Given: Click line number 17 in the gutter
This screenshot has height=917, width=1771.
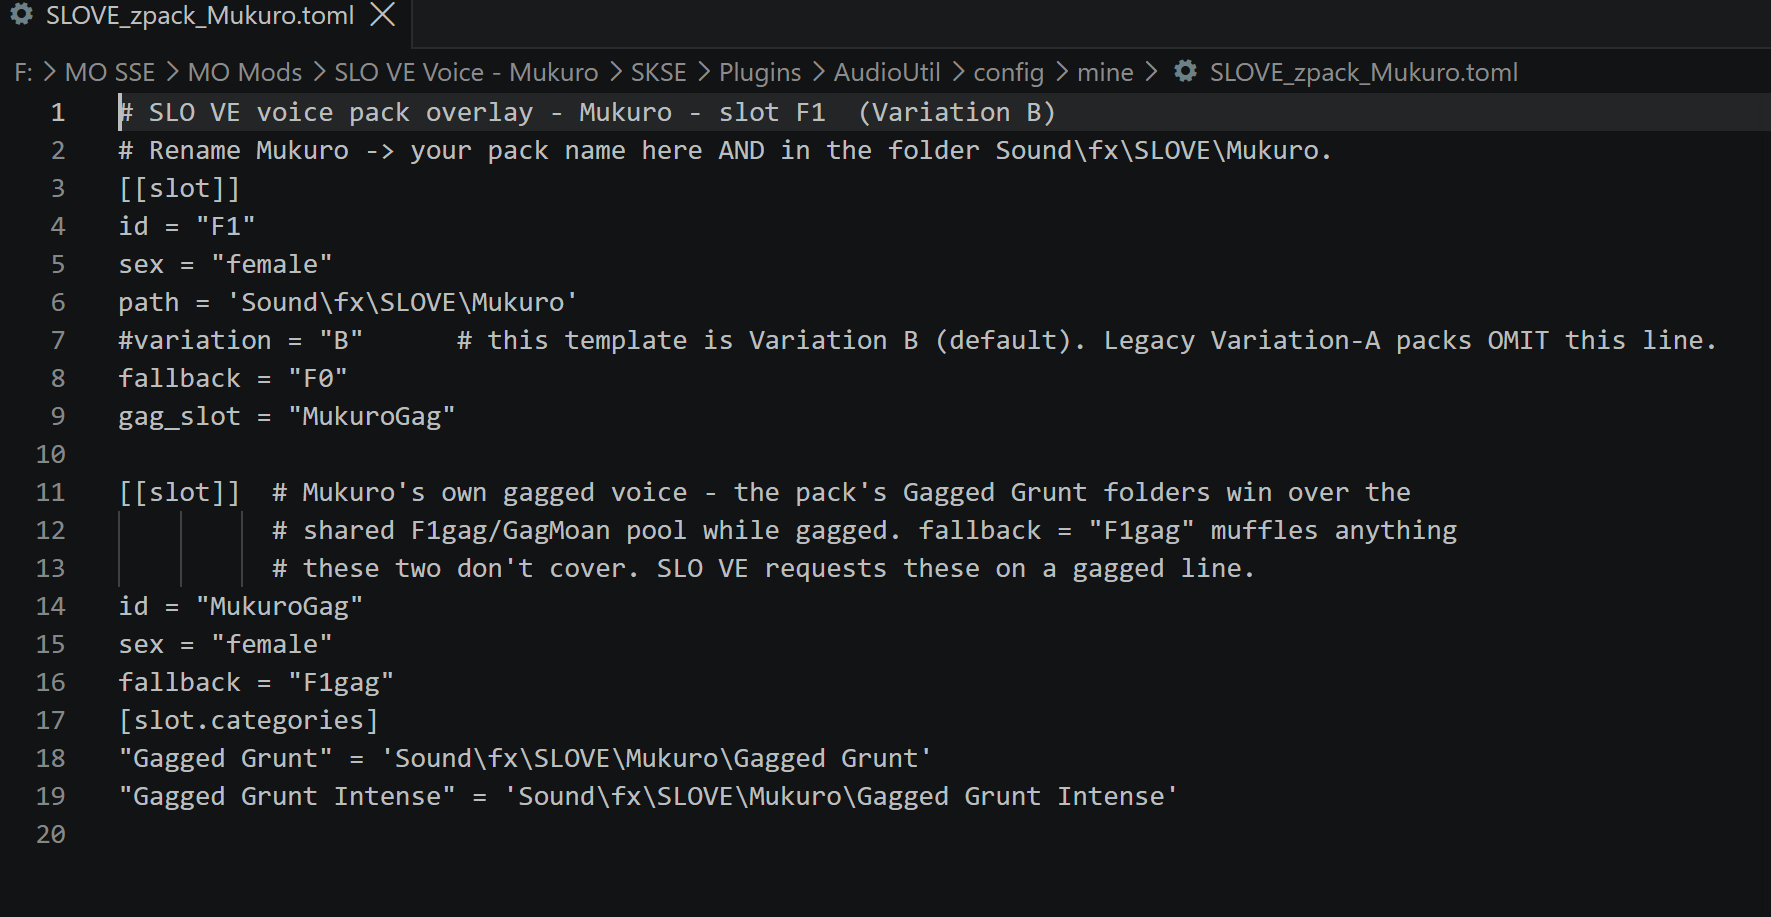Looking at the screenshot, I should (x=51, y=720).
